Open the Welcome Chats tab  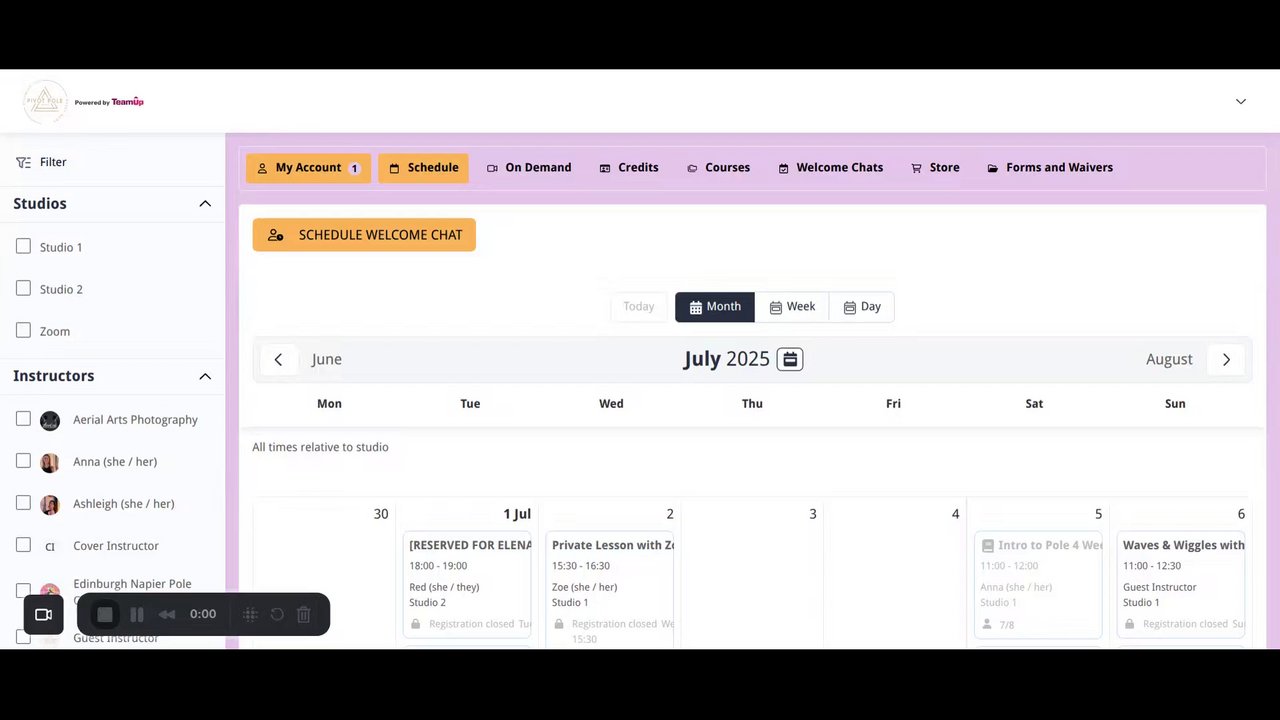coord(831,168)
